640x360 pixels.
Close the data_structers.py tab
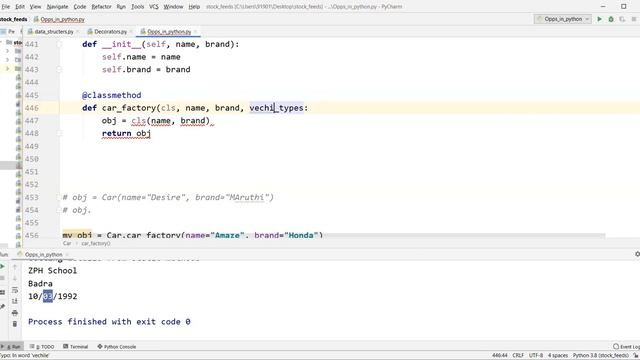click(x=78, y=31)
